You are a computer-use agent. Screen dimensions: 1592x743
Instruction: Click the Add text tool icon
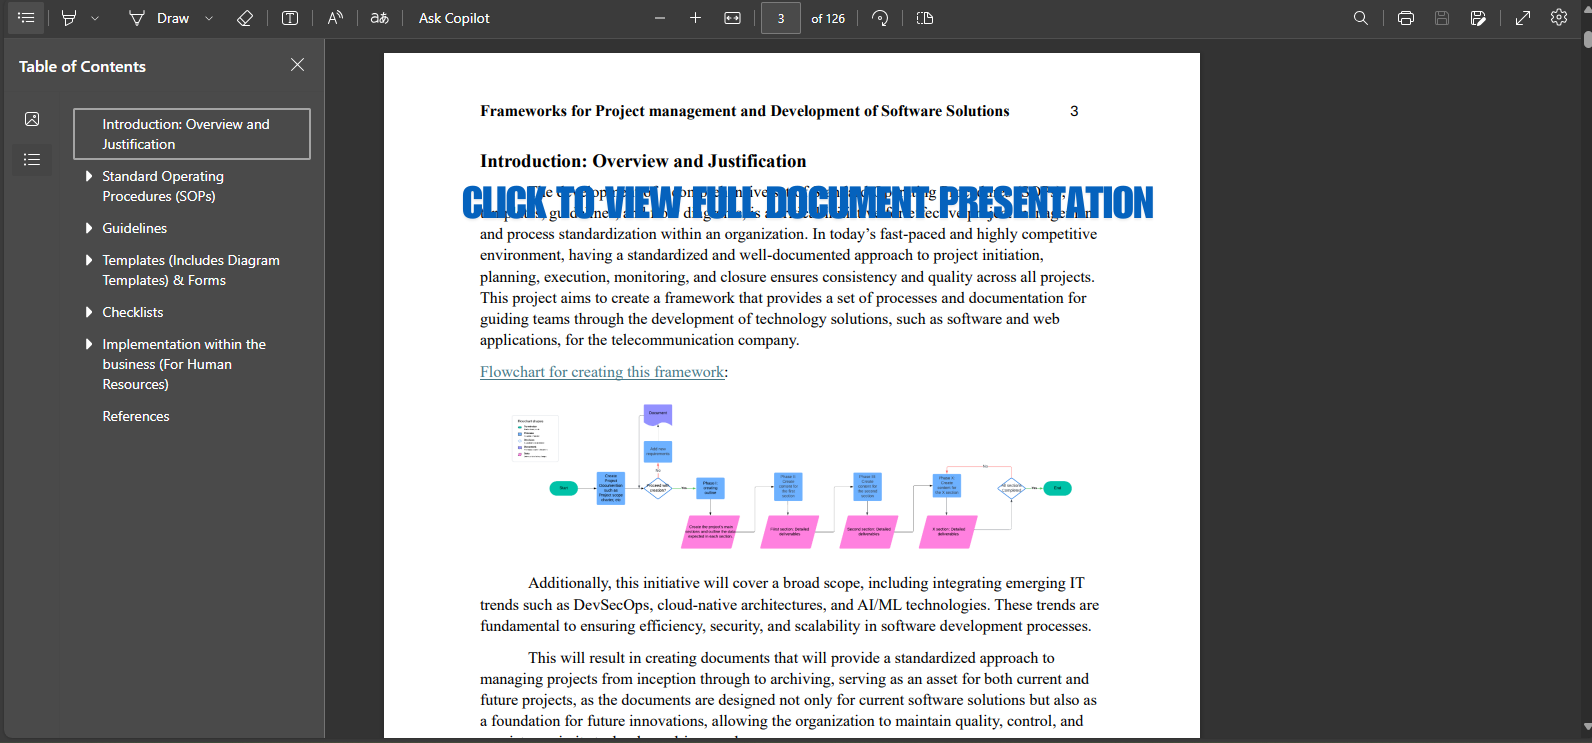290,18
